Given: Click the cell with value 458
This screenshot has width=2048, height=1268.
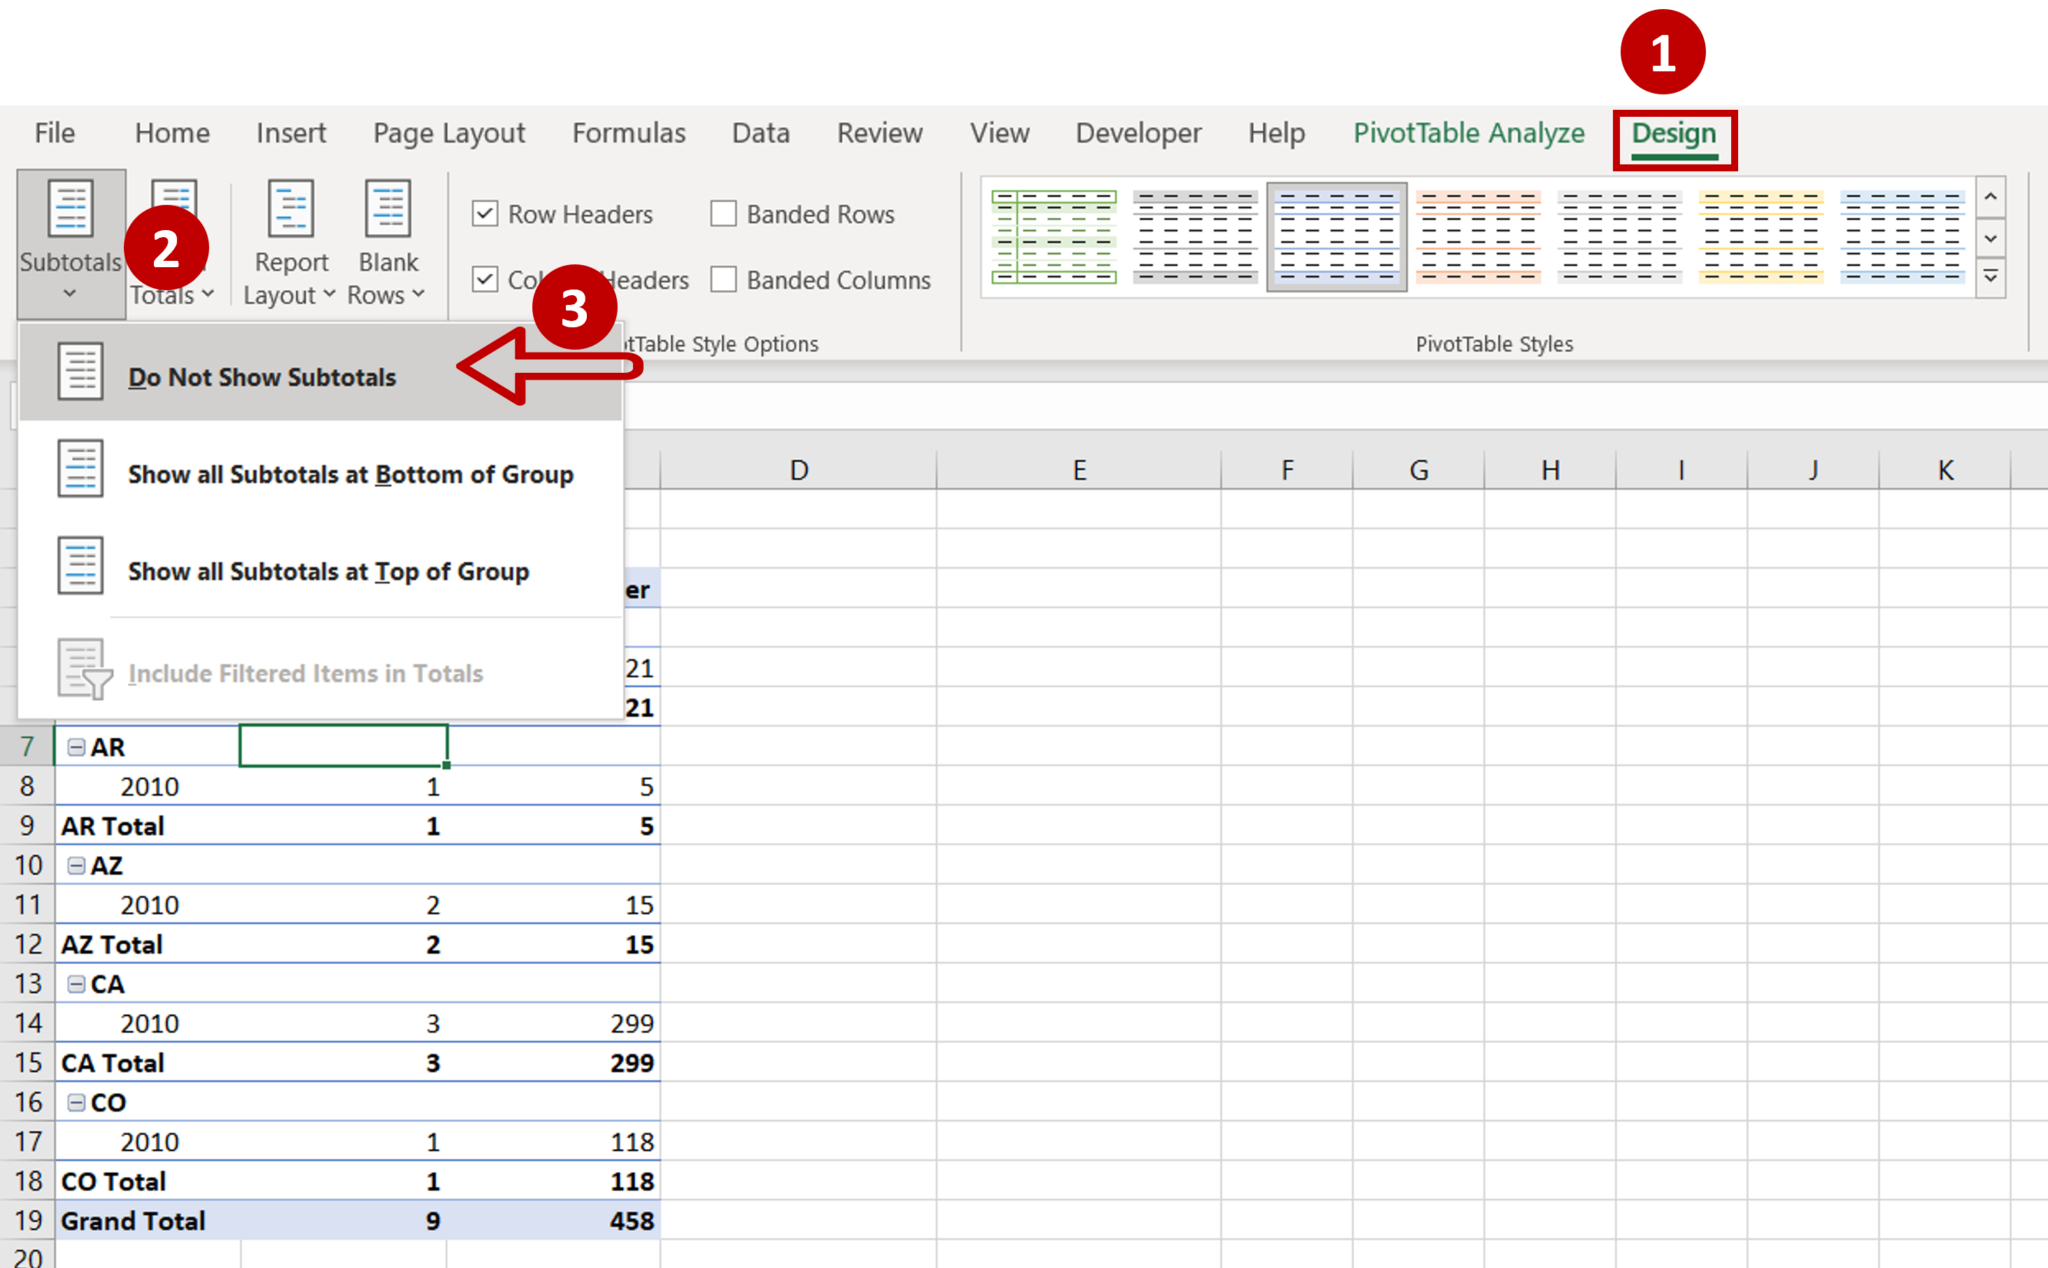Looking at the screenshot, I should click(553, 1221).
